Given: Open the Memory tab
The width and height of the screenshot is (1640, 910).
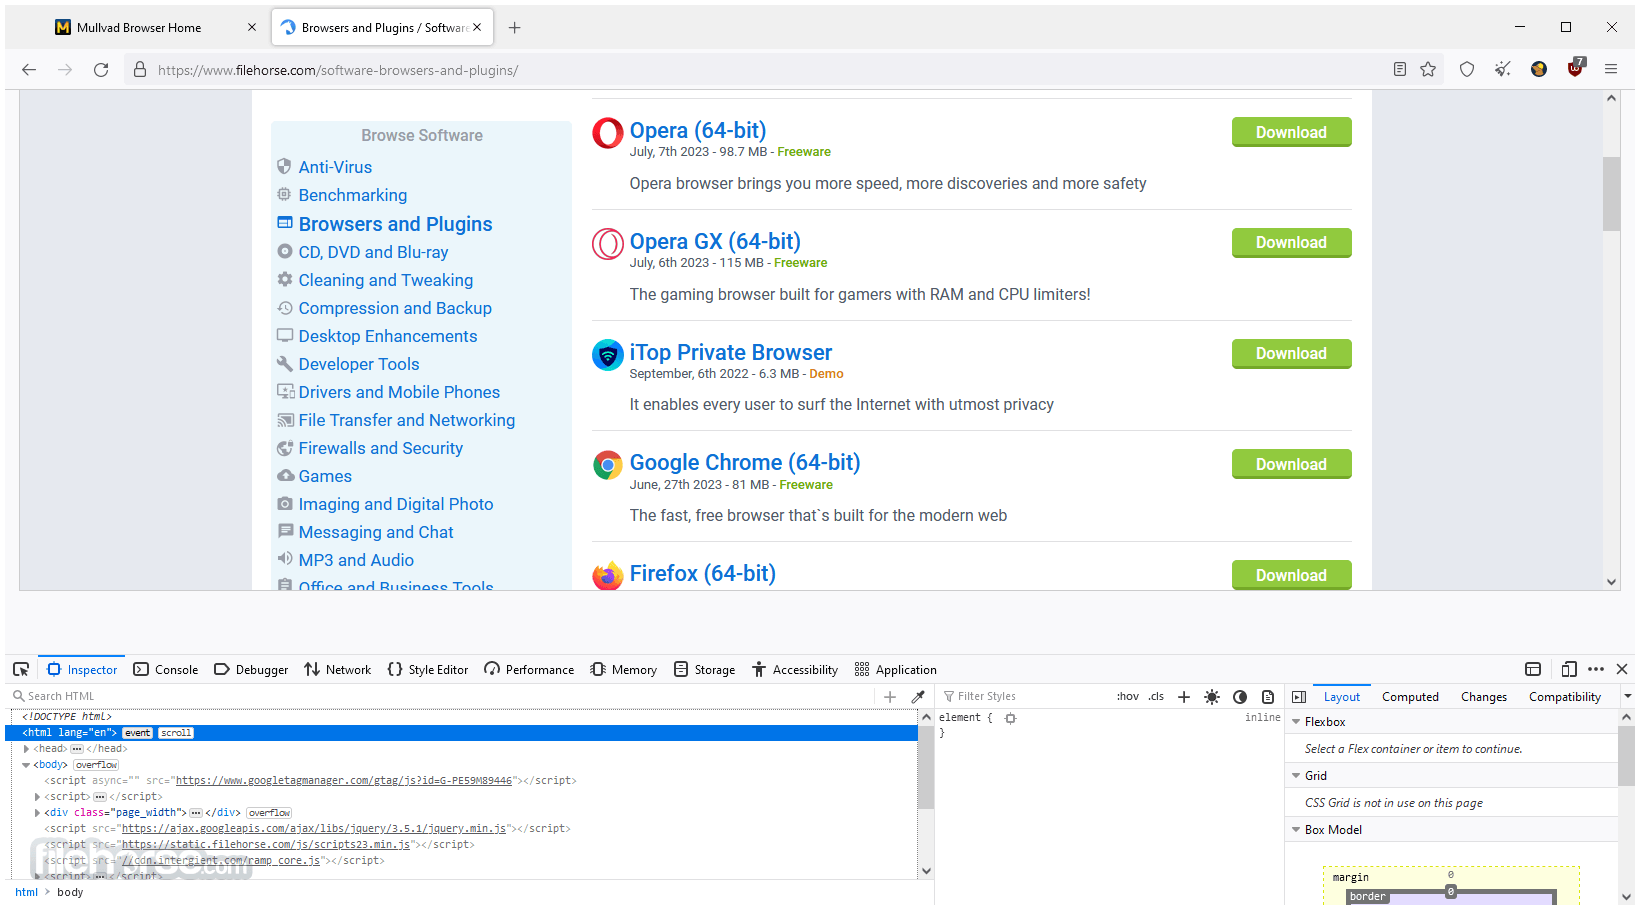Looking at the screenshot, I should click(624, 670).
